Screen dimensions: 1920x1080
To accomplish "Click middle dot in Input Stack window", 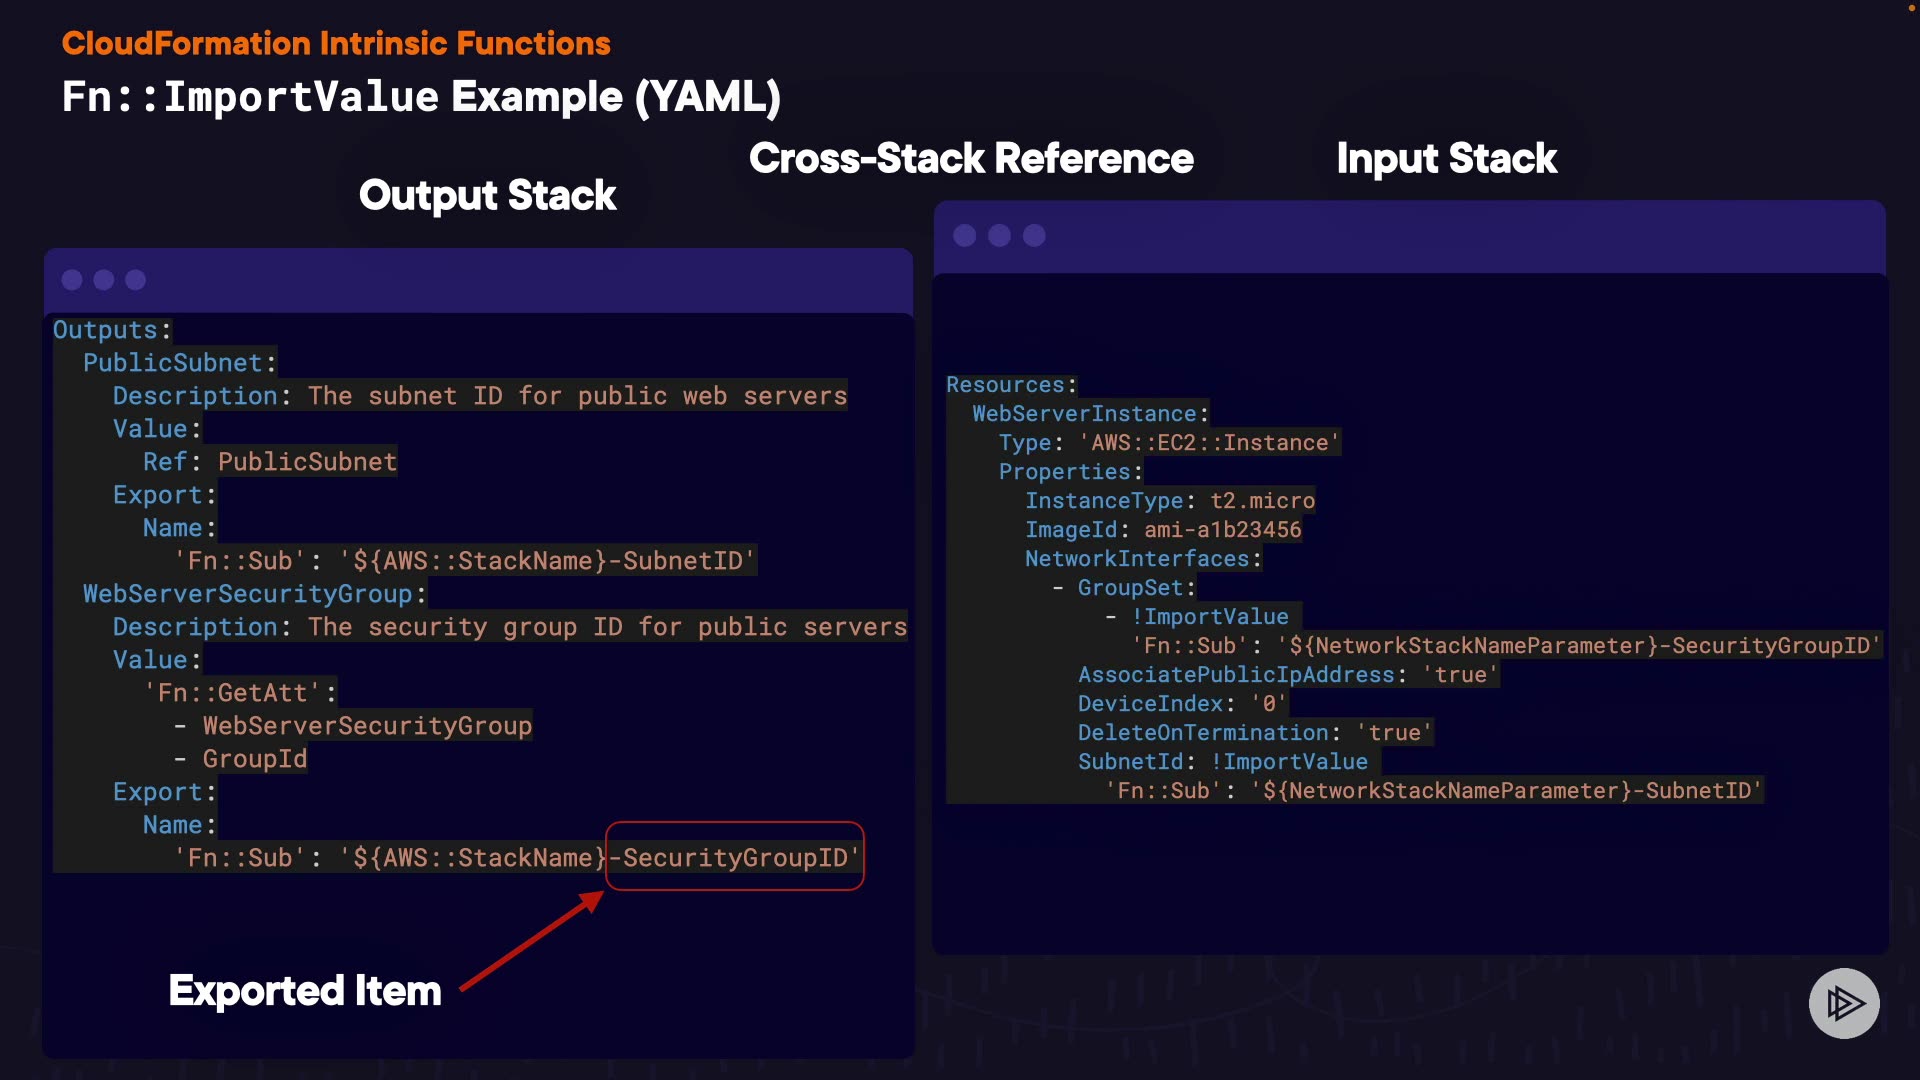I will pos(999,235).
